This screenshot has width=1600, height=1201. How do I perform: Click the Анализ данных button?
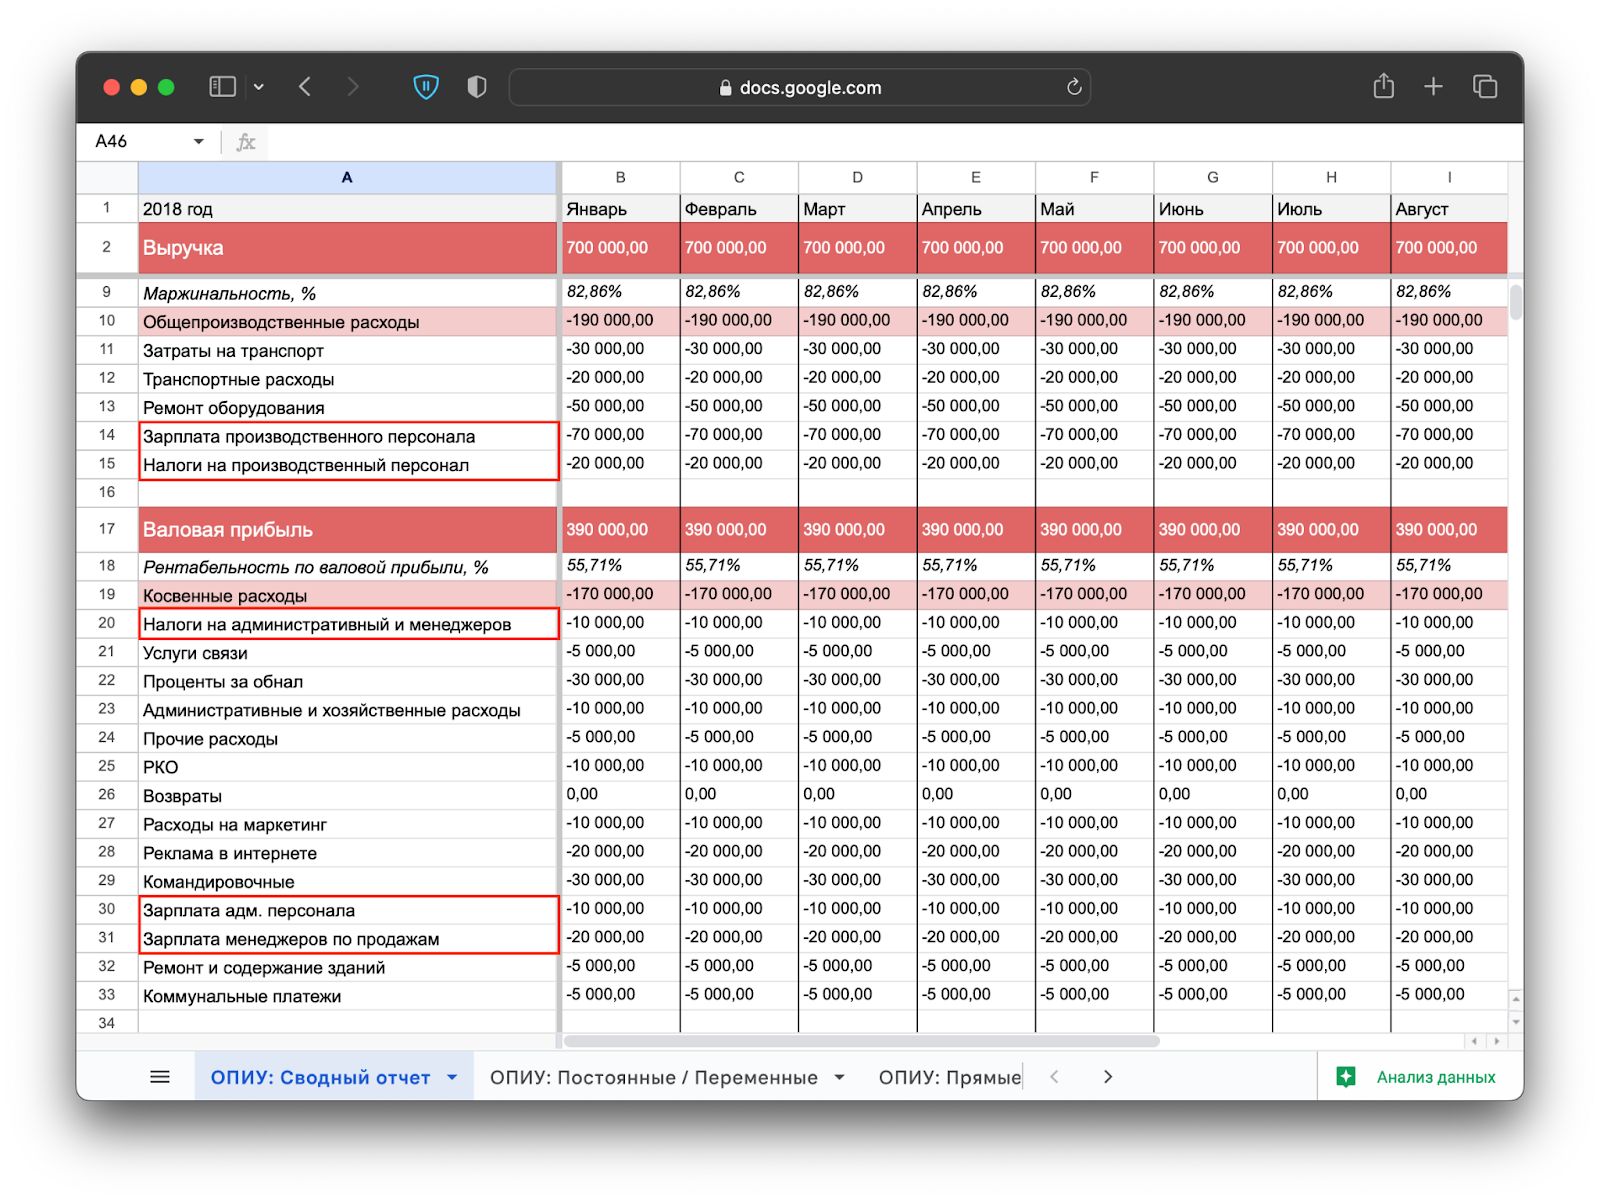pos(1435,1077)
